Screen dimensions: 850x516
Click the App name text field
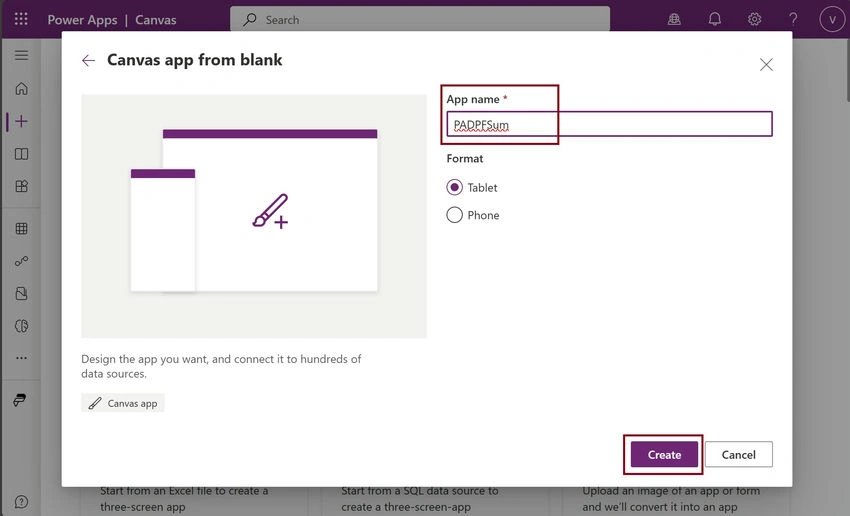click(609, 124)
